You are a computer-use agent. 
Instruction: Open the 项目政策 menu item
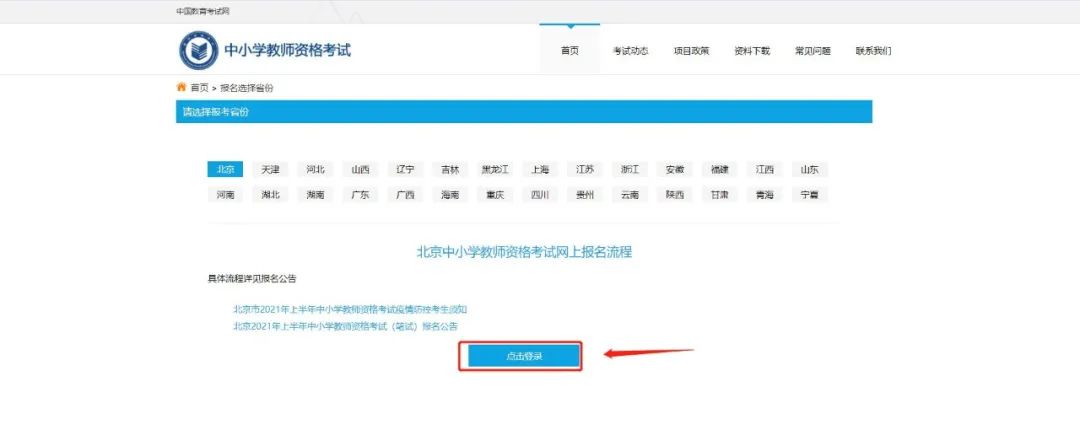(691, 51)
